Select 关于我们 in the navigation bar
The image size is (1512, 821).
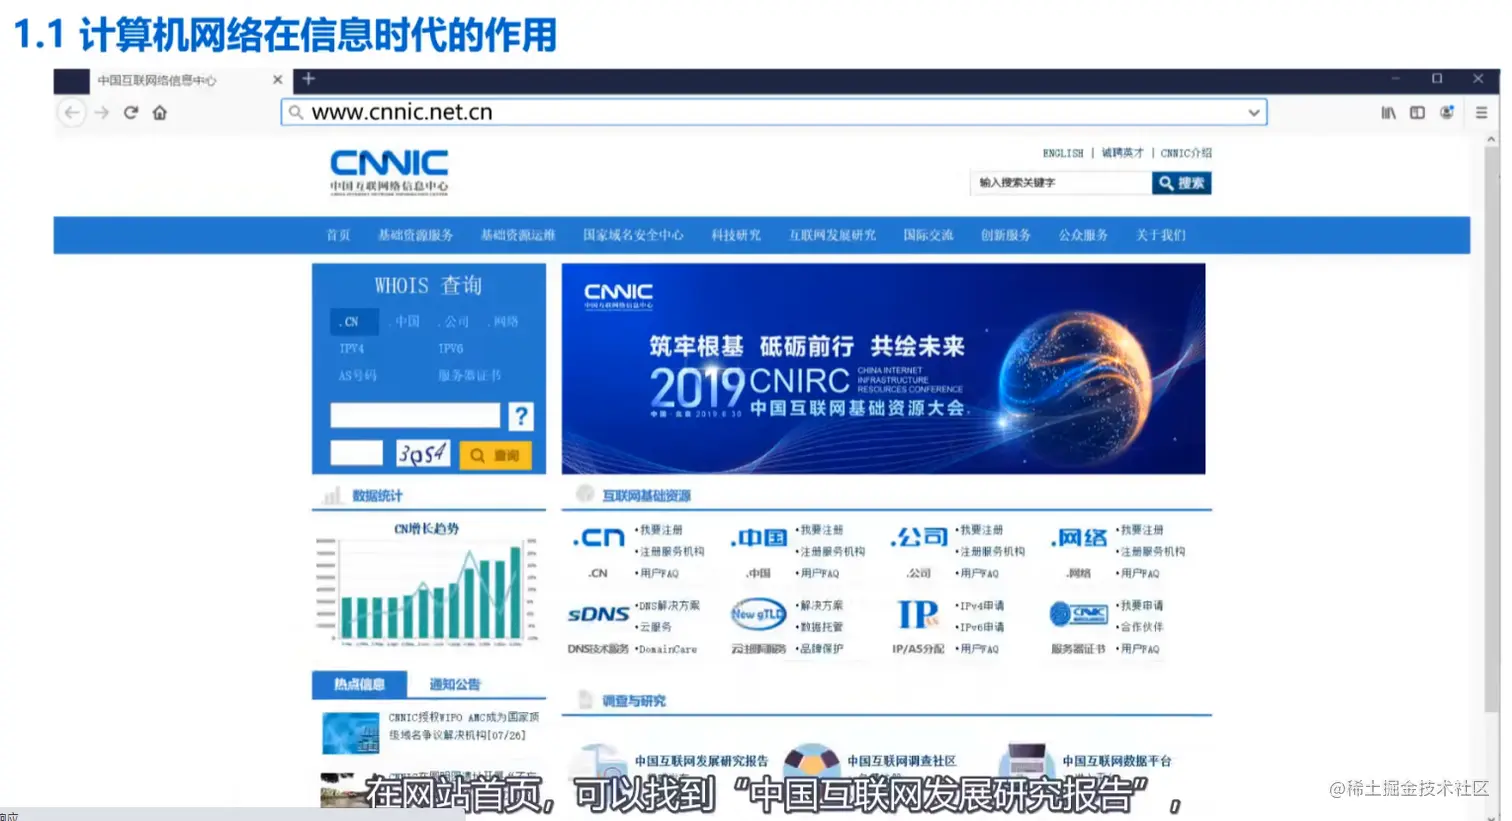click(x=1160, y=235)
